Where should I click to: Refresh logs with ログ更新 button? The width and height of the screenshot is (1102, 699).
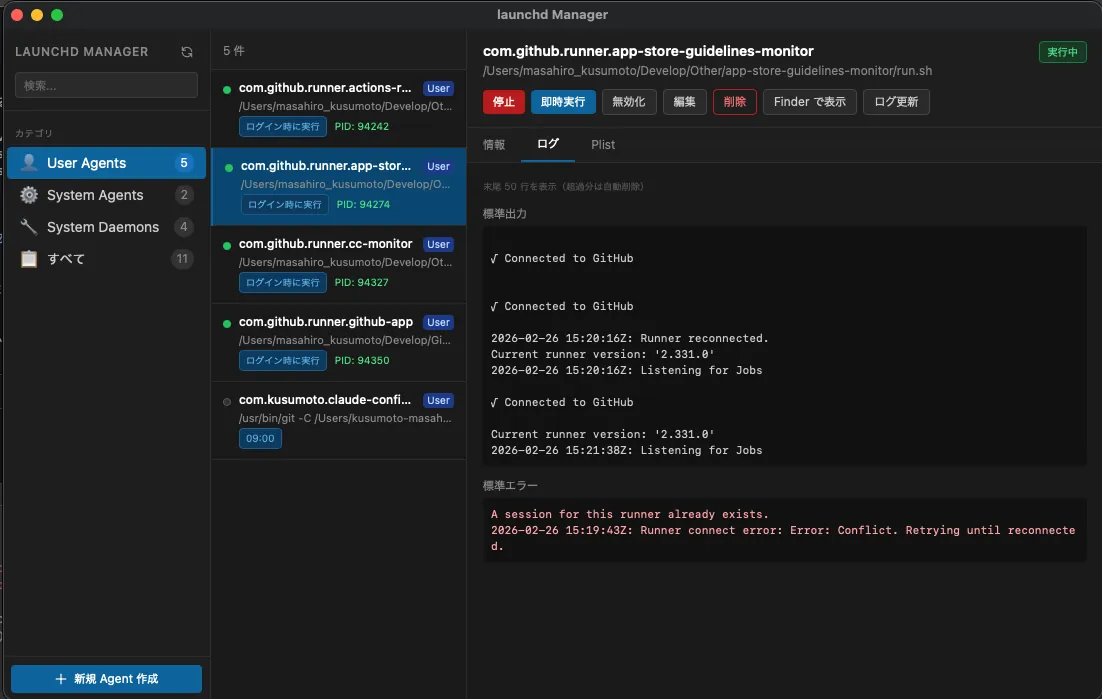896,102
